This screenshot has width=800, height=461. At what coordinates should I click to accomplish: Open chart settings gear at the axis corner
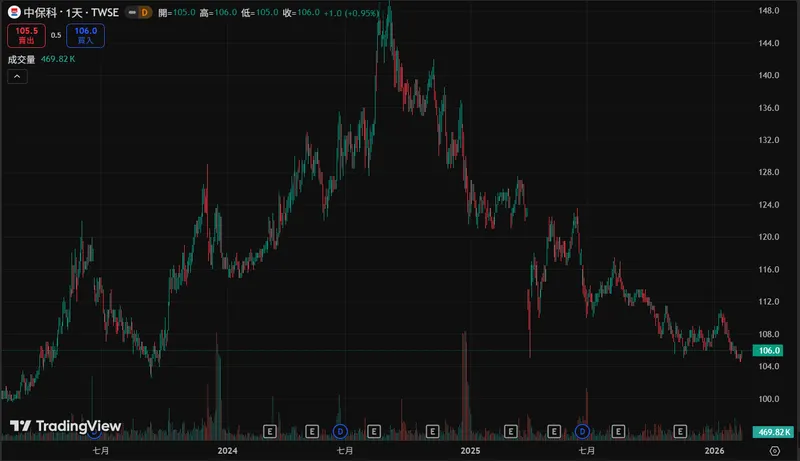tap(774, 451)
